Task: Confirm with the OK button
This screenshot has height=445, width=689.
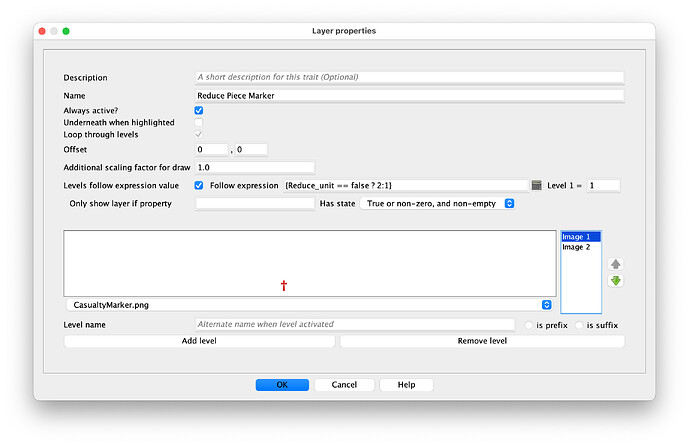Action: click(x=281, y=385)
